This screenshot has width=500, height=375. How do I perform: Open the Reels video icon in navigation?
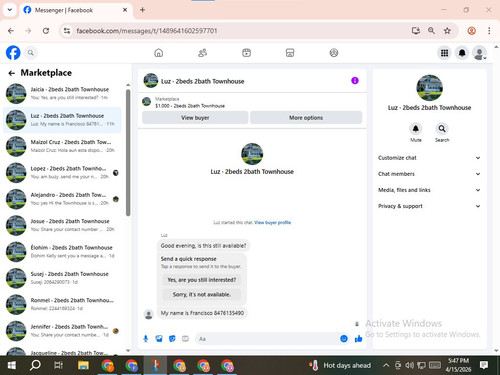(x=246, y=53)
